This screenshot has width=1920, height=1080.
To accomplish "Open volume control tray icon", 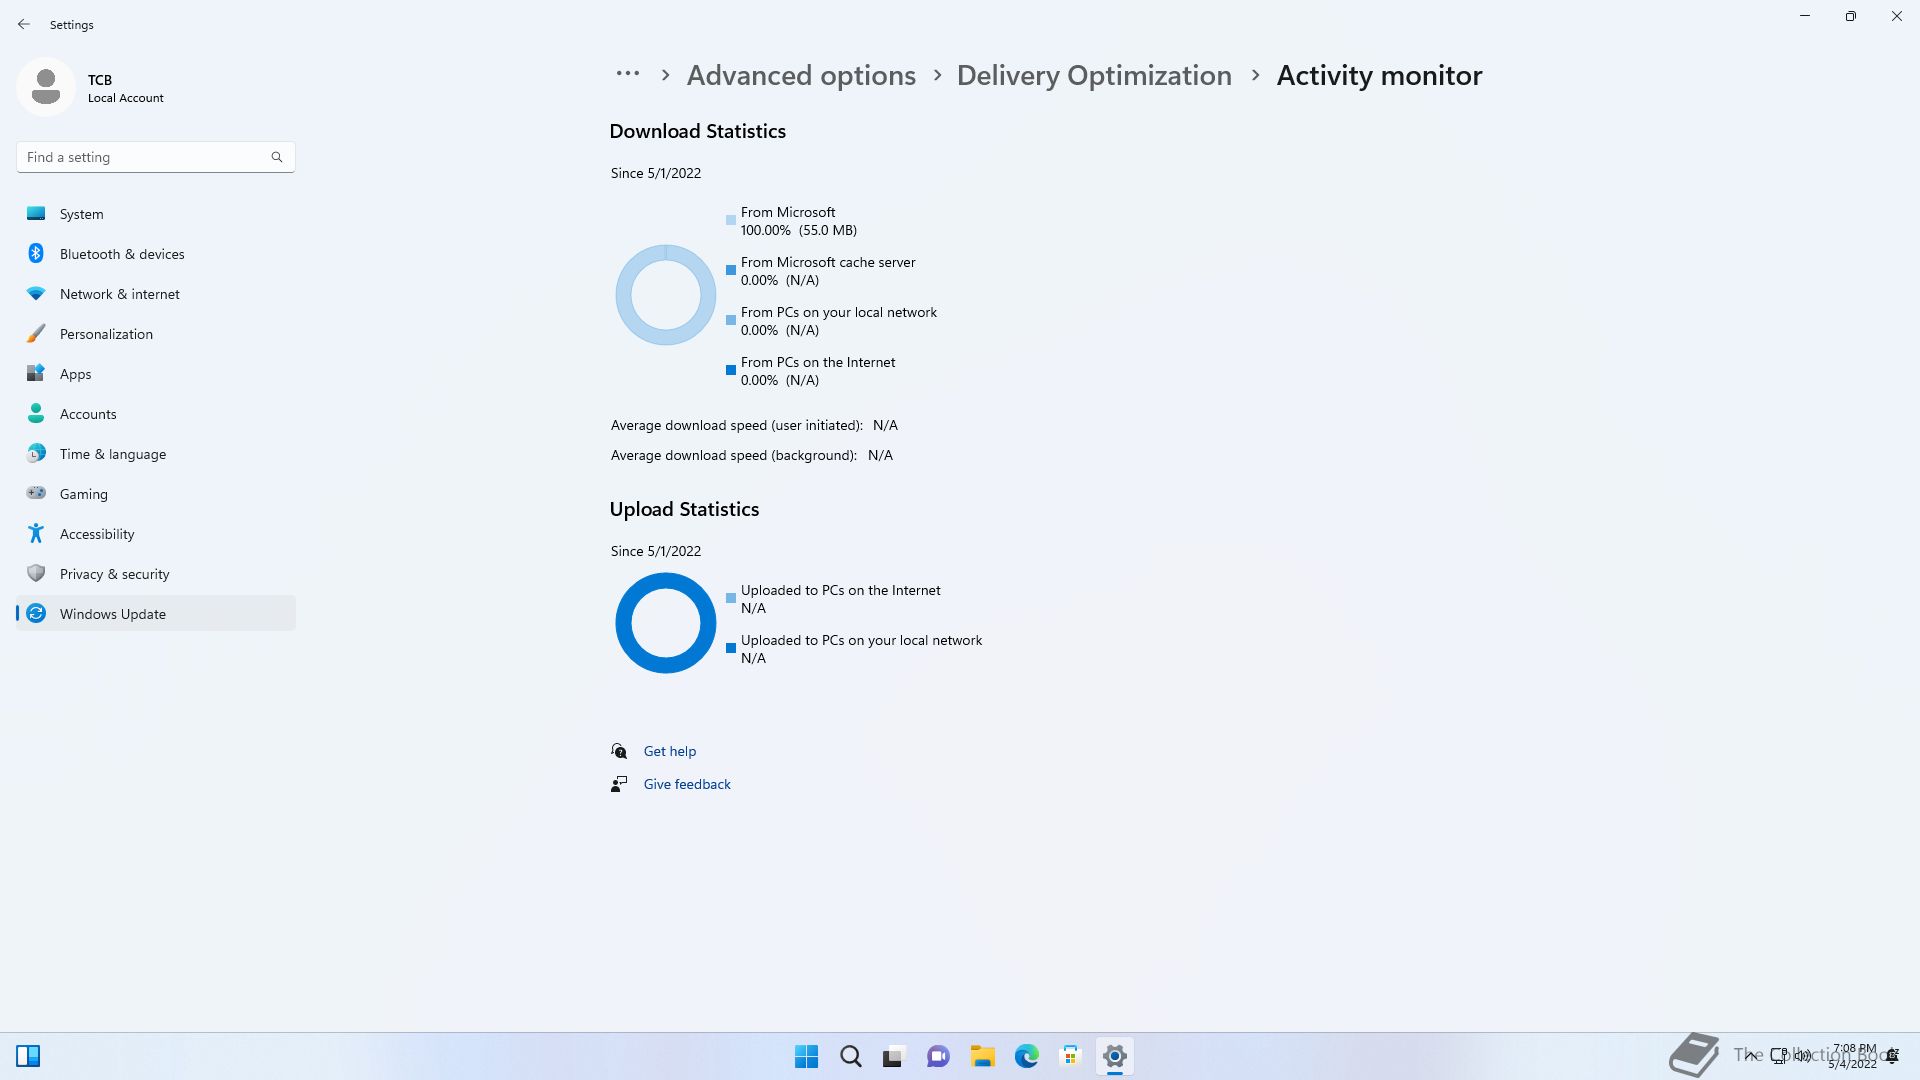I will [1803, 1055].
